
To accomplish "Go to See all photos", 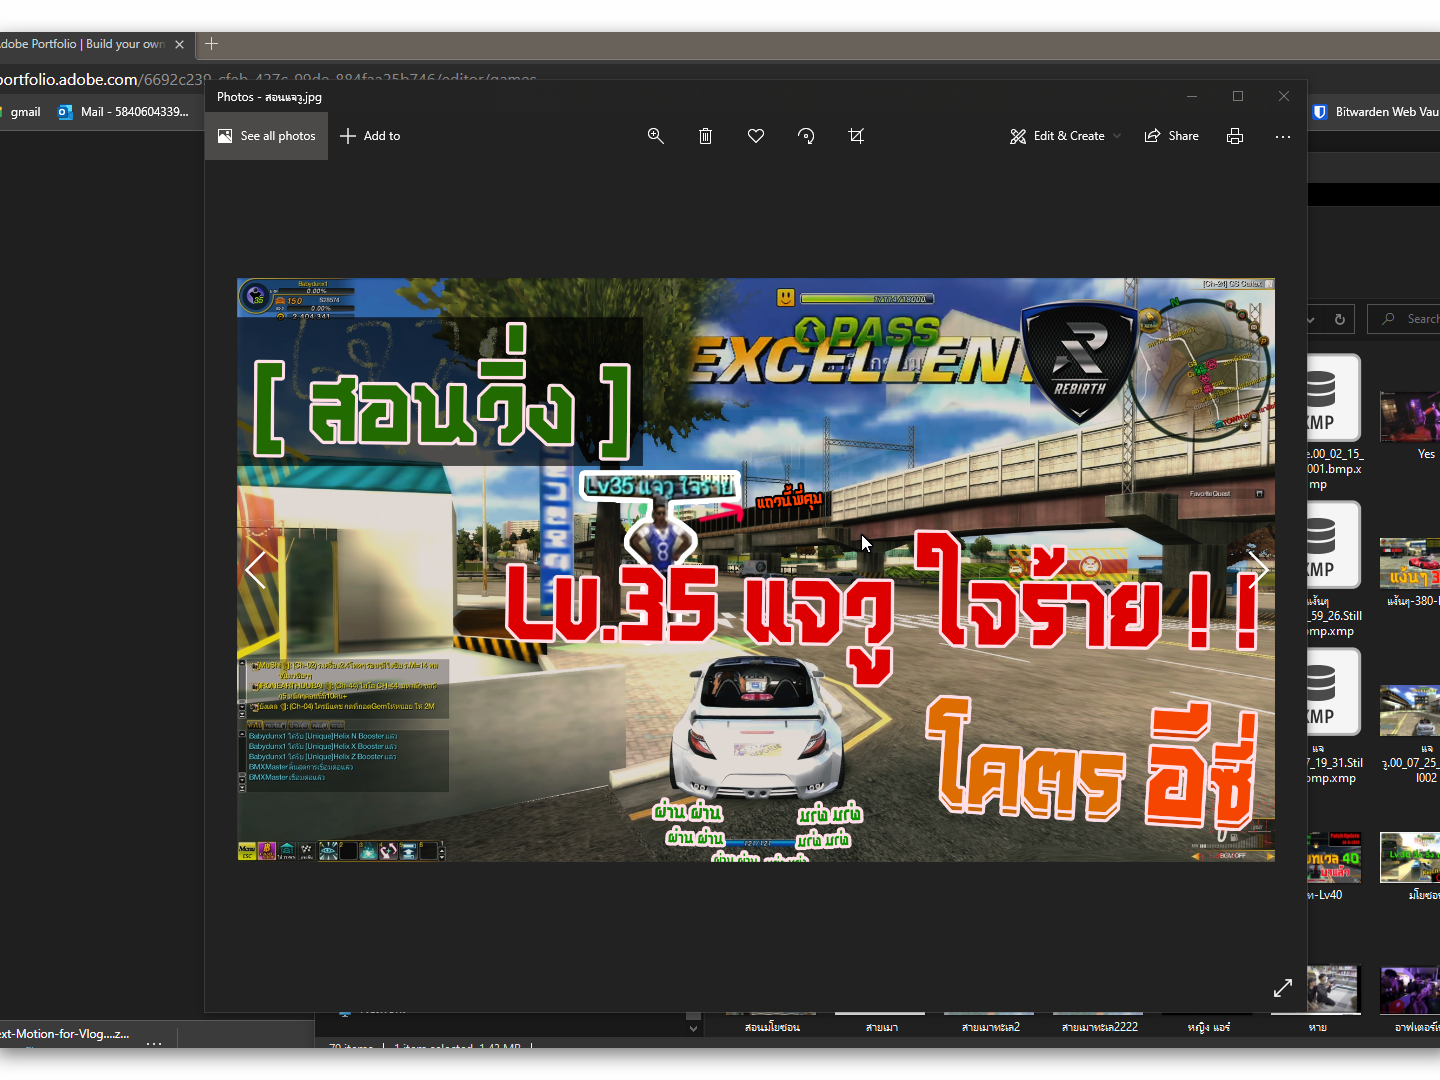I will point(266,136).
